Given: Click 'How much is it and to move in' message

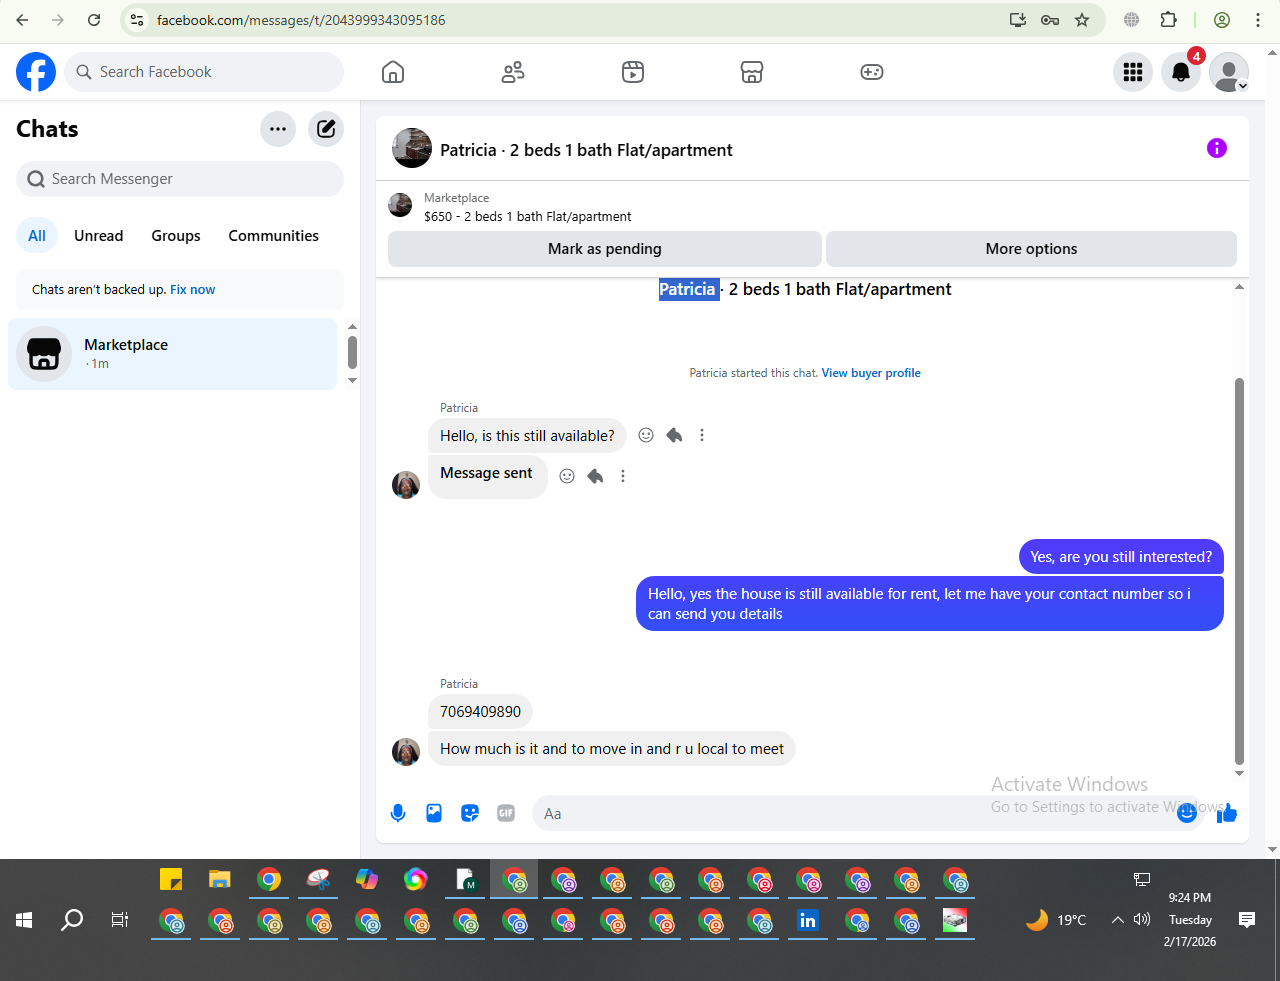Looking at the screenshot, I should pyautogui.click(x=612, y=749).
